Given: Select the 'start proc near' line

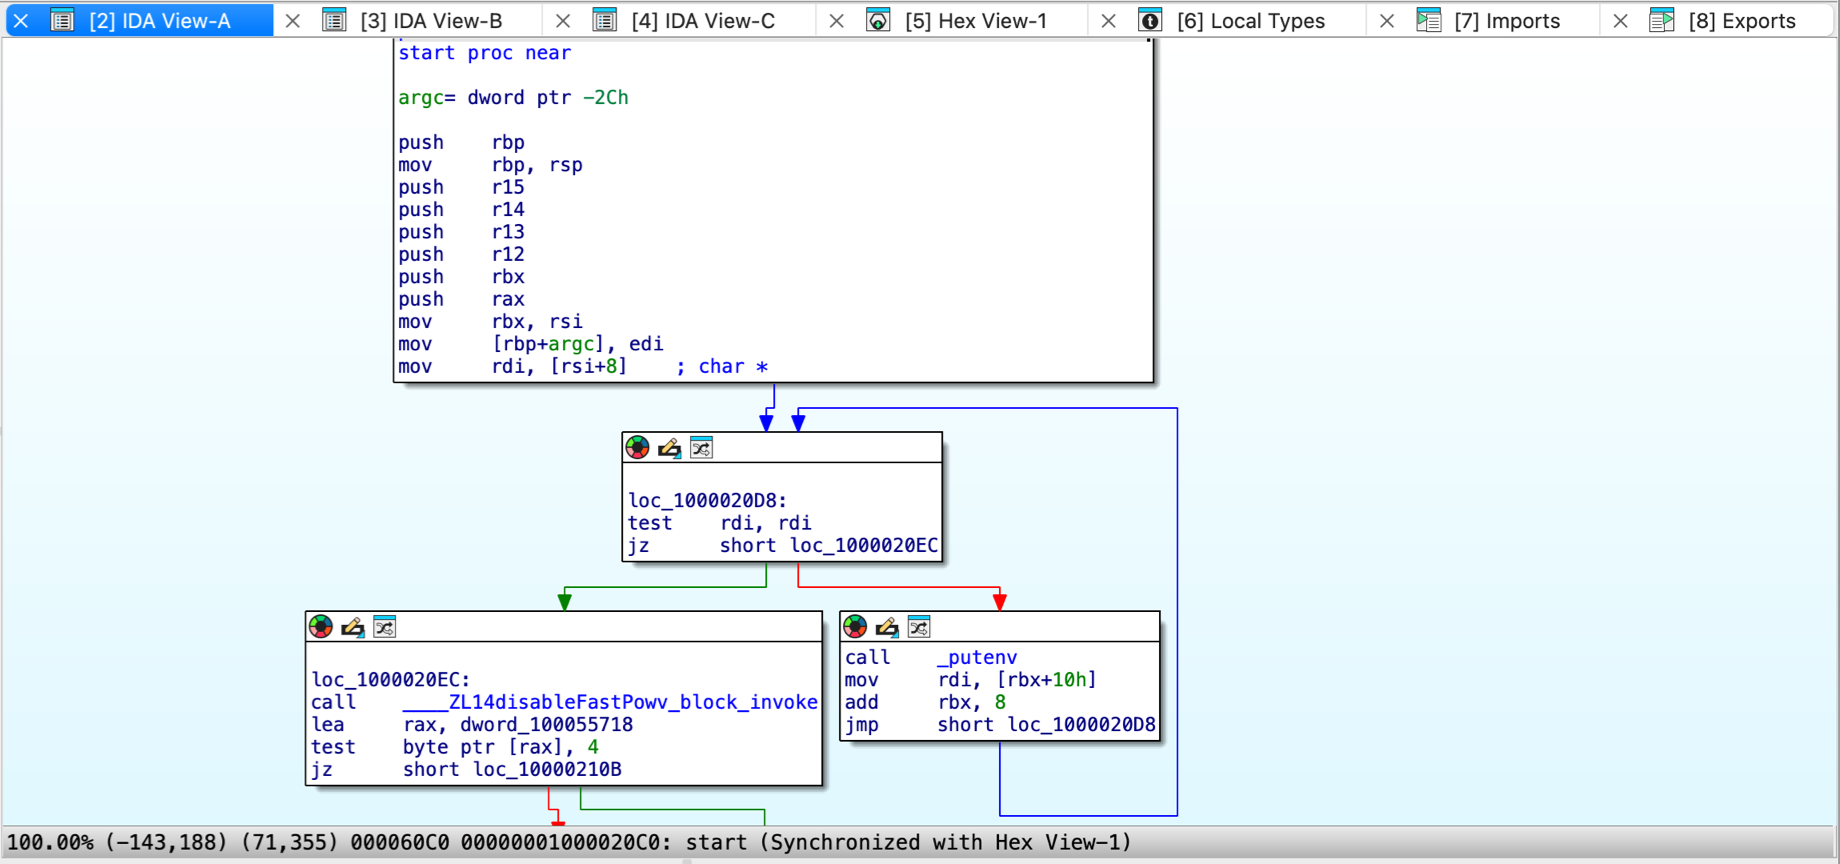Looking at the screenshot, I should pos(485,52).
